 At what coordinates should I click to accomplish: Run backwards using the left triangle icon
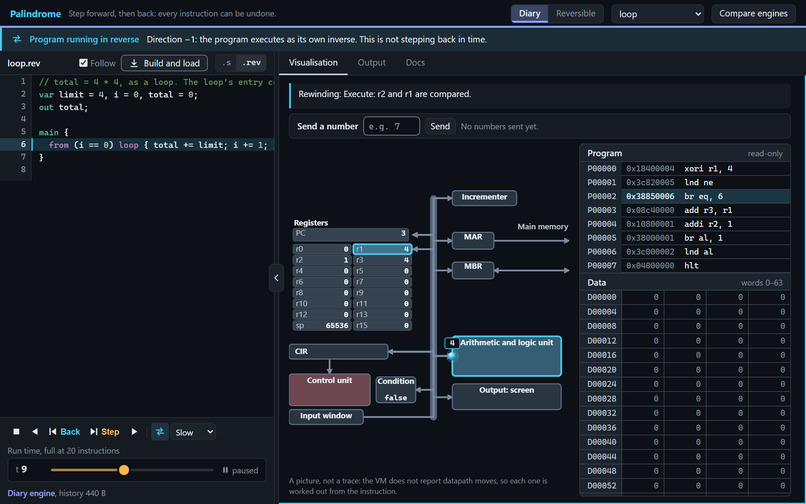[35, 432]
